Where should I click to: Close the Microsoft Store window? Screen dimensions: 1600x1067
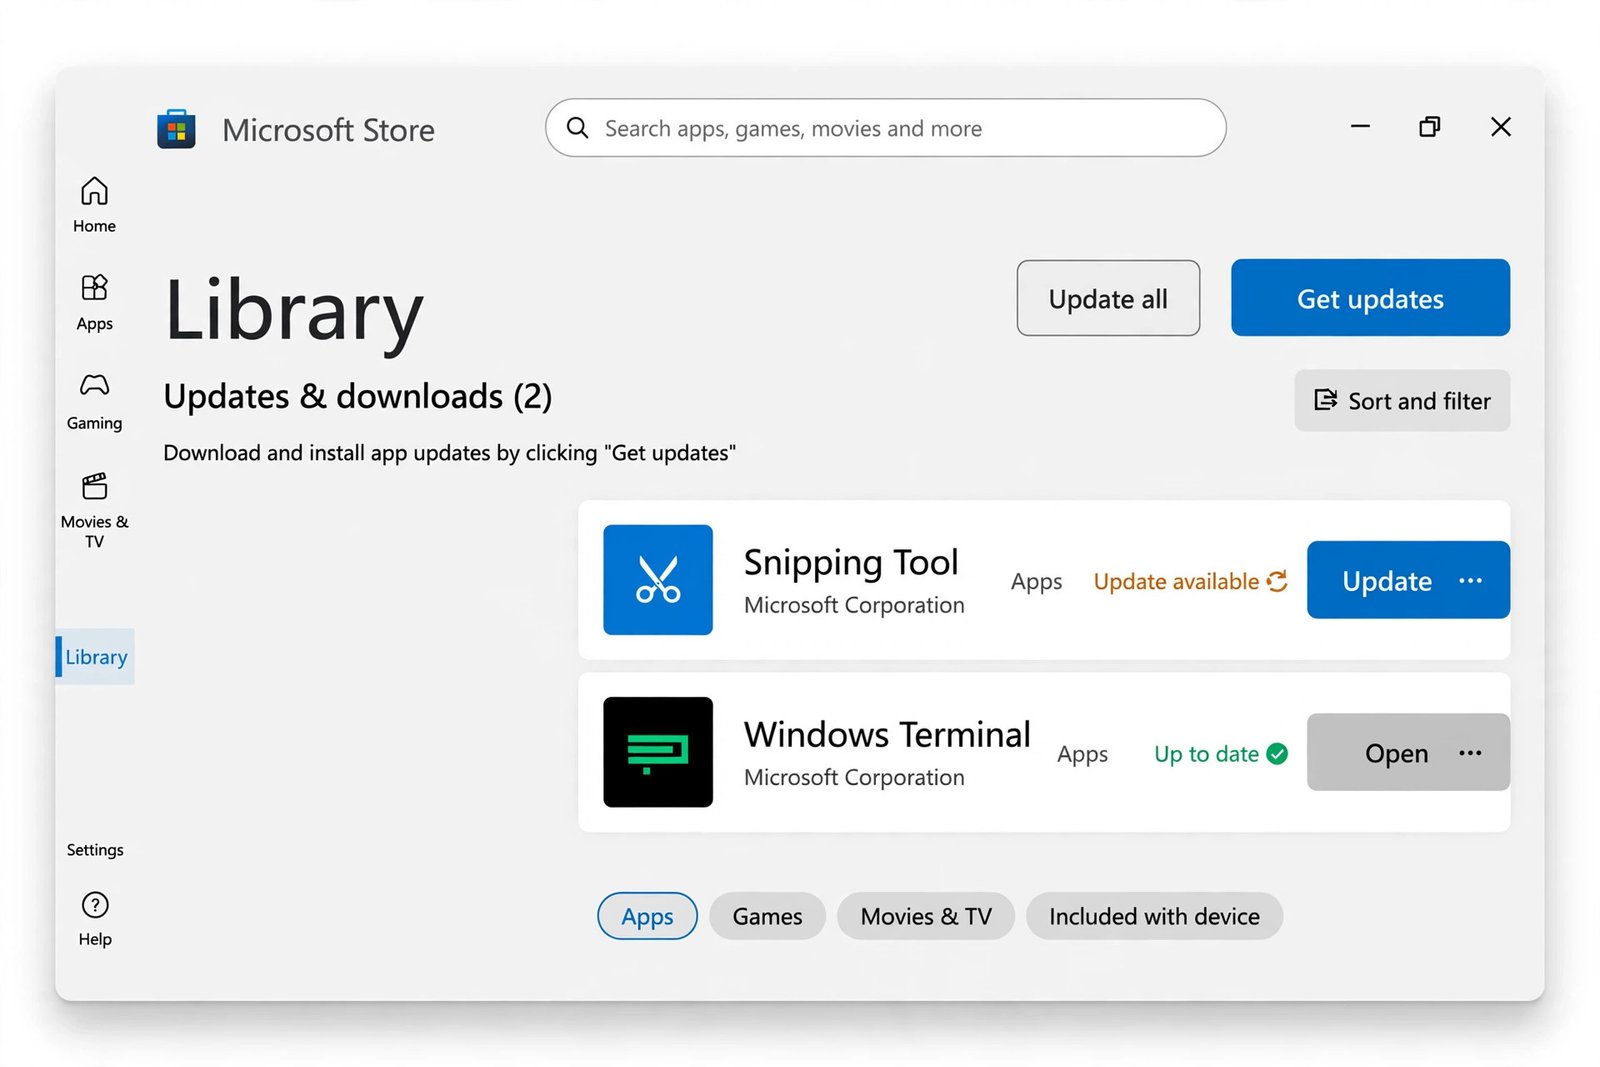pyautogui.click(x=1500, y=127)
